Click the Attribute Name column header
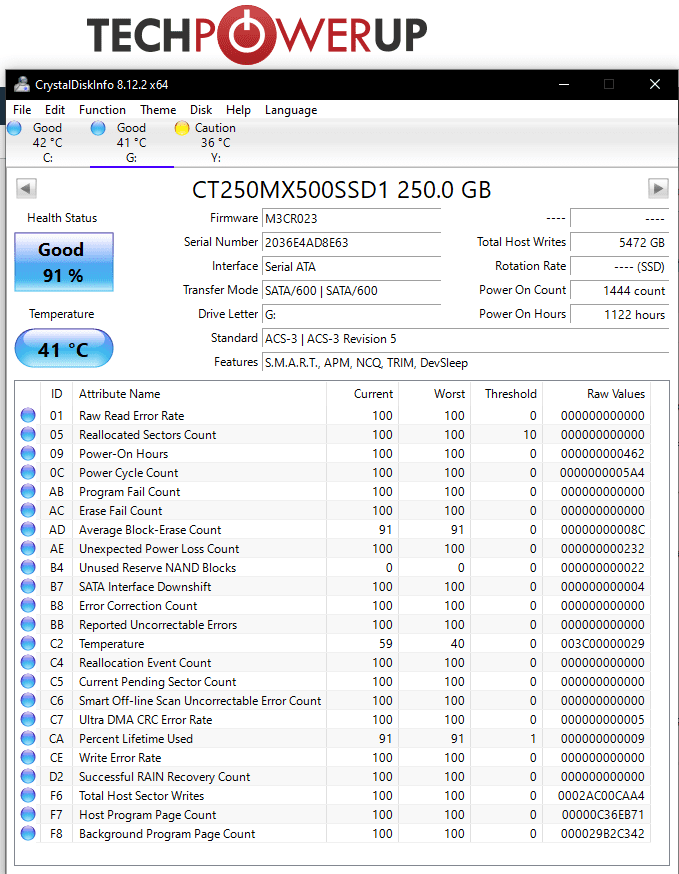 (x=199, y=394)
